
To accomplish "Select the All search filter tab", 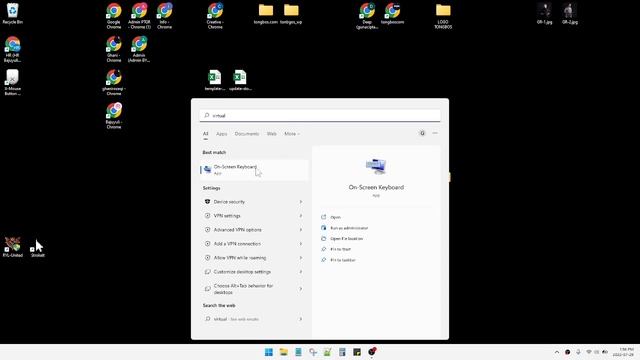I will click(x=206, y=134).
